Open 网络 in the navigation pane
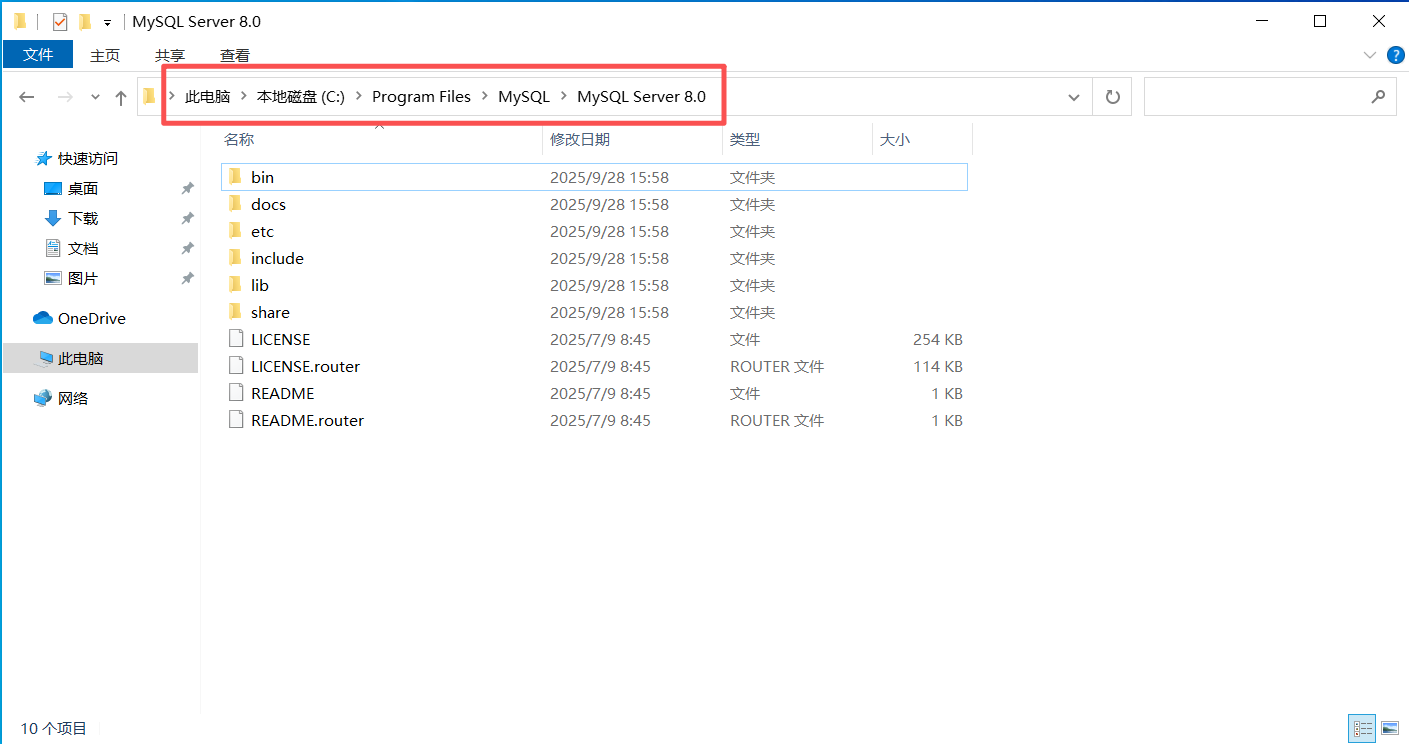 (73, 398)
